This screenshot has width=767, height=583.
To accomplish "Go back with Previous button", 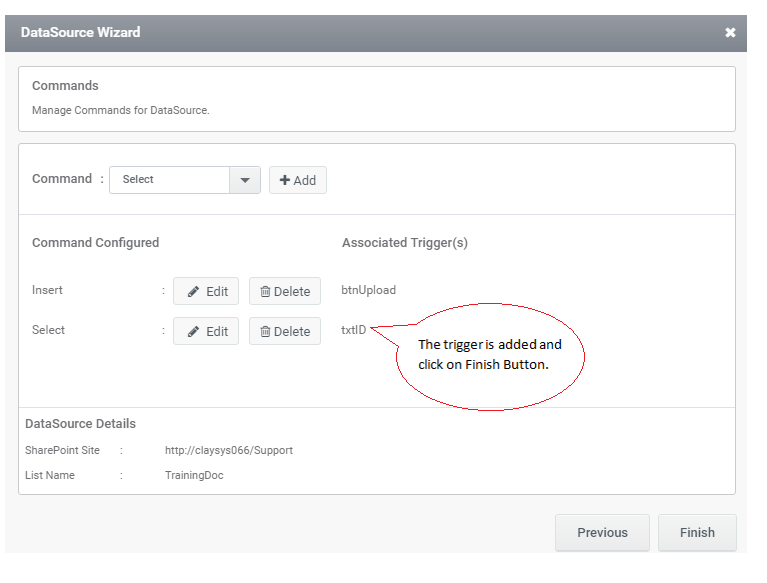I will click(x=602, y=532).
